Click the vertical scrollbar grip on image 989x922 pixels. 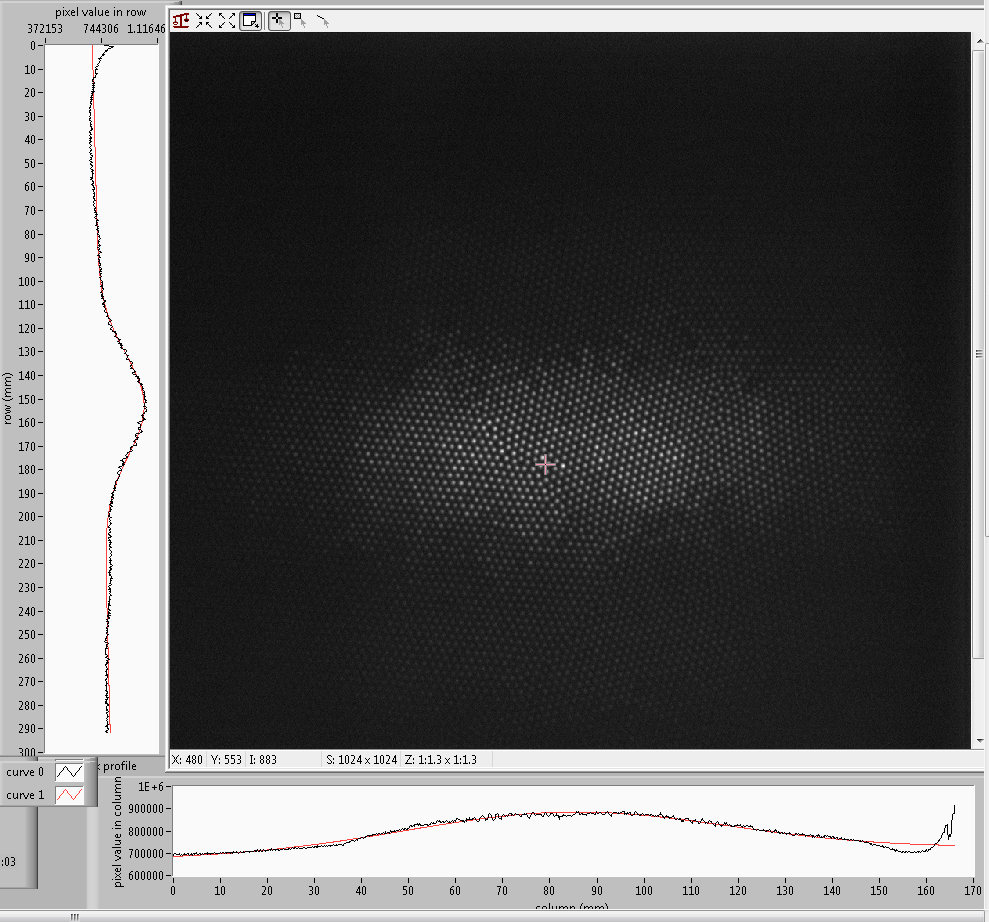coord(979,353)
